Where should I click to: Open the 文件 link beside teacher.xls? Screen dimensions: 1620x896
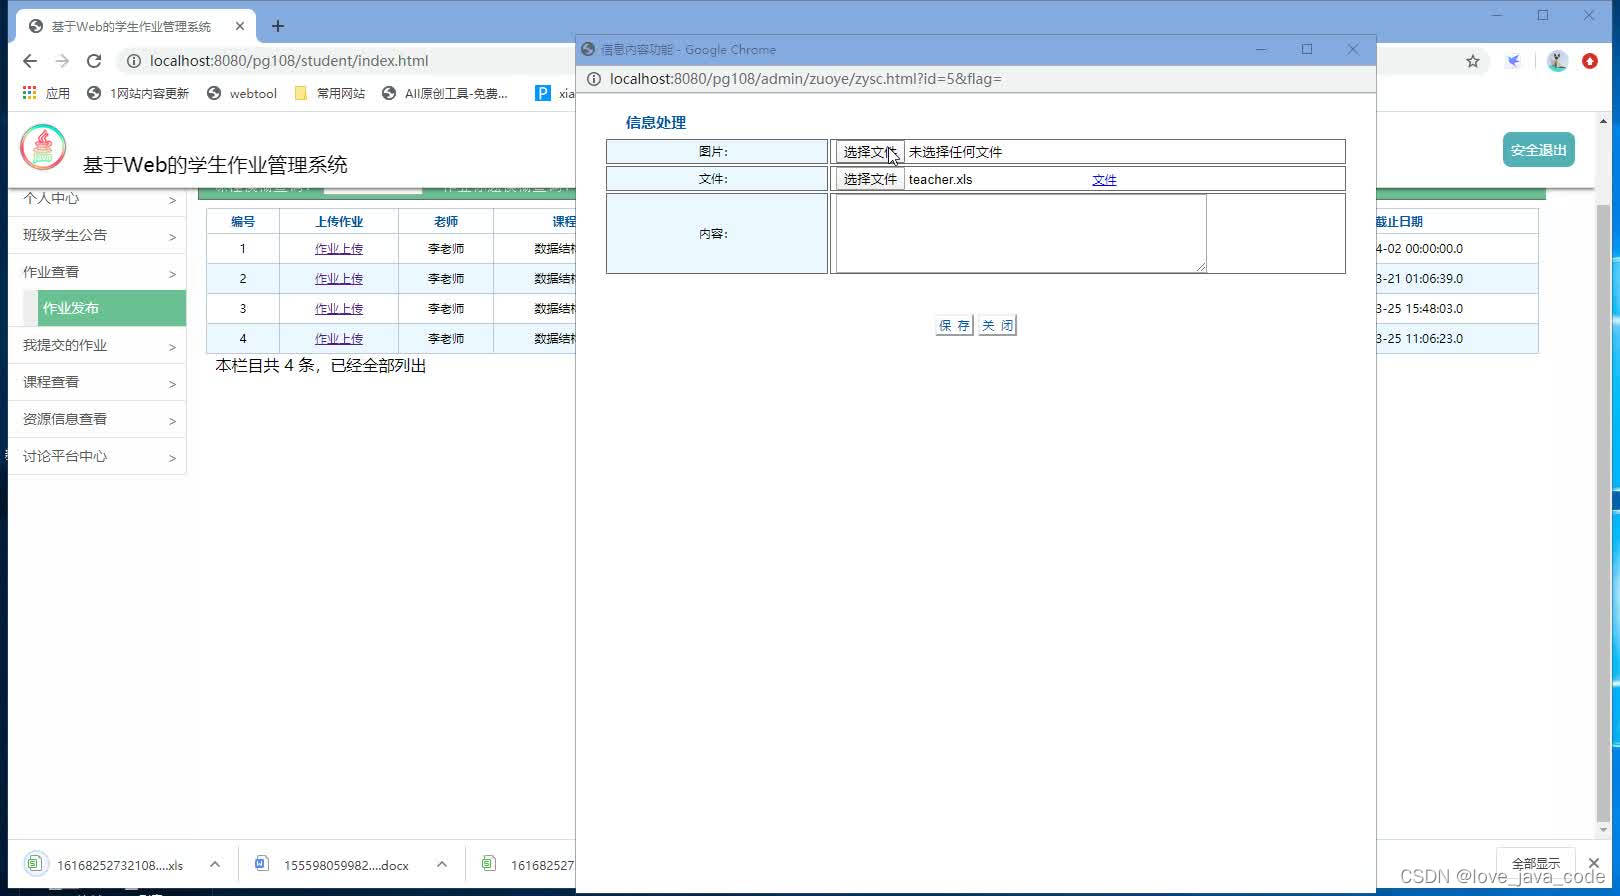point(1104,180)
